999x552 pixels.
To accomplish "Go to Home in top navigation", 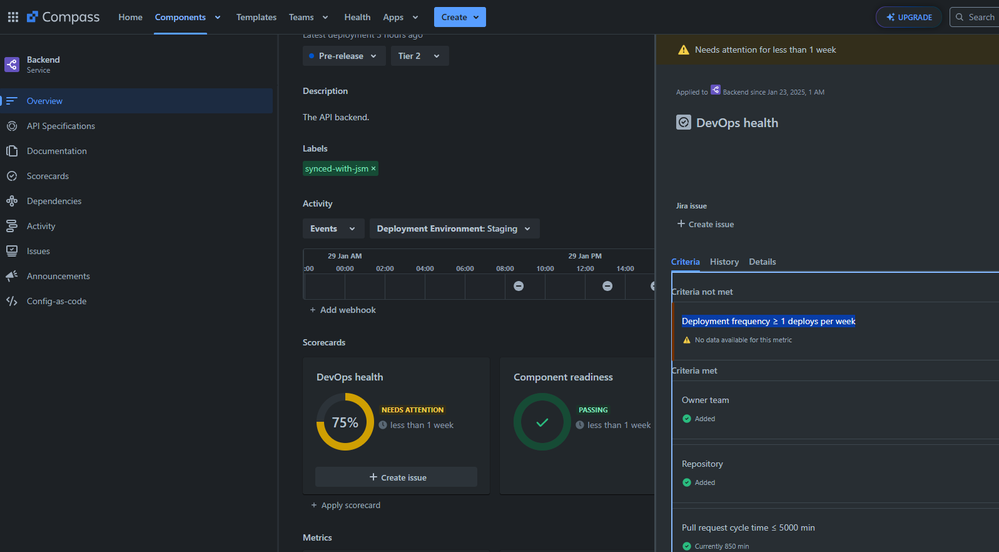I will coord(130,17).
